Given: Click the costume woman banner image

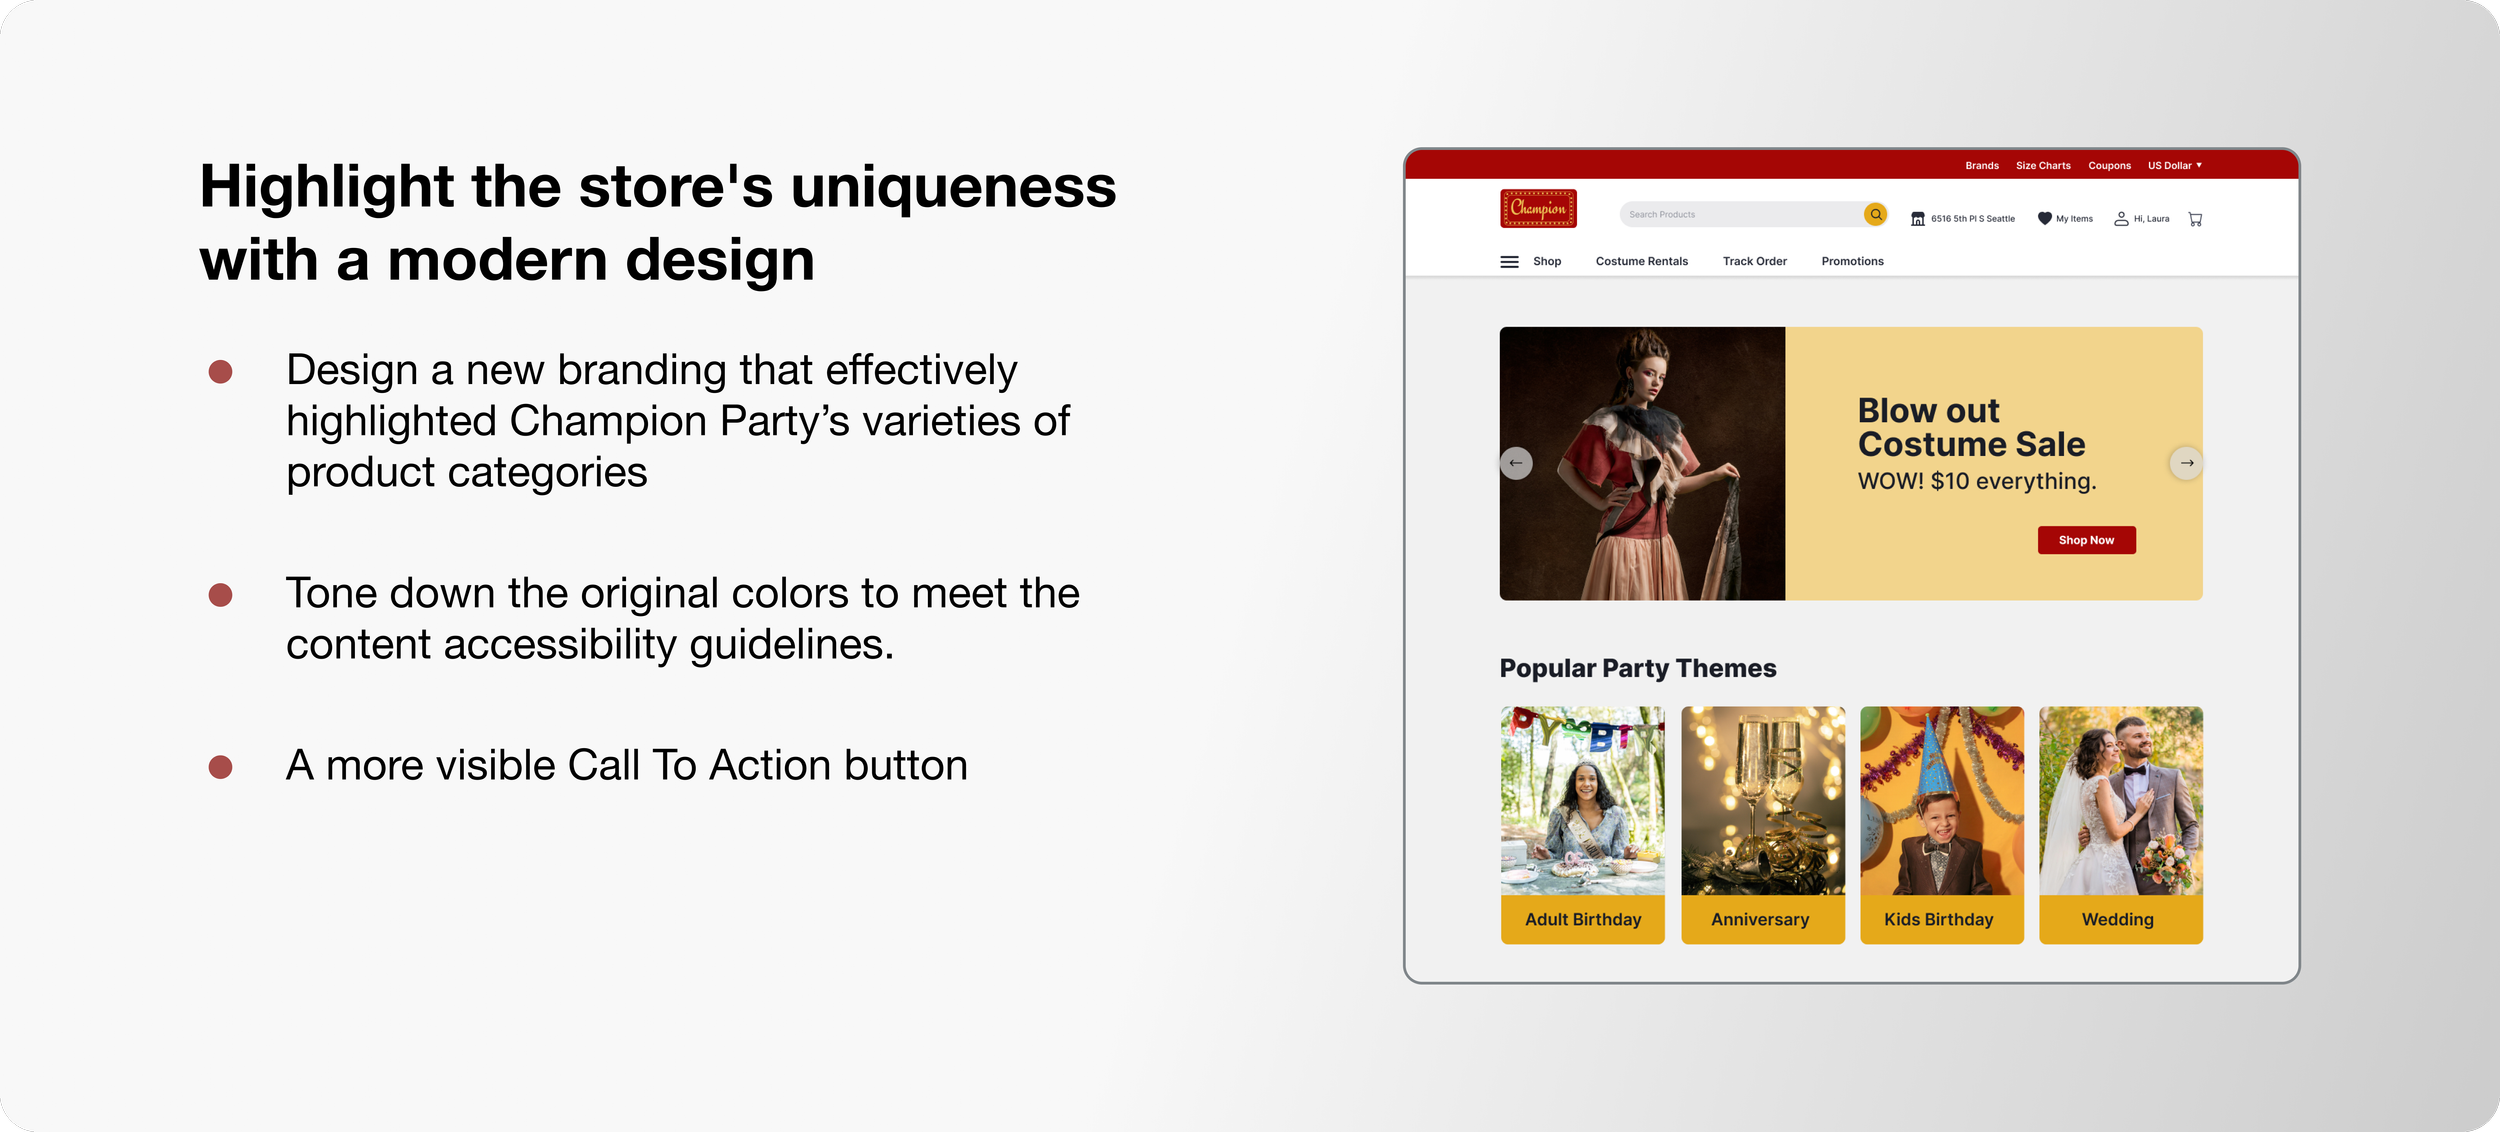Looking at the screenshot, I should click(1642, 463).
